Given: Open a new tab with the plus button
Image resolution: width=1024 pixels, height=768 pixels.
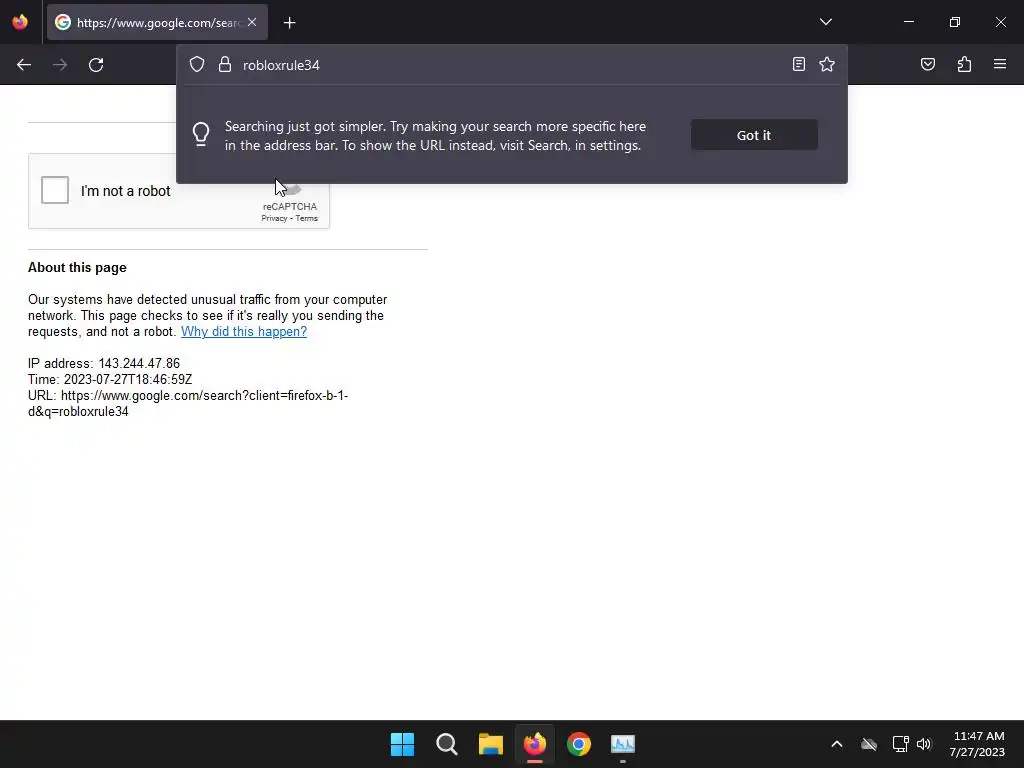Looking at the screenshot, I should [x=289, y=23].
